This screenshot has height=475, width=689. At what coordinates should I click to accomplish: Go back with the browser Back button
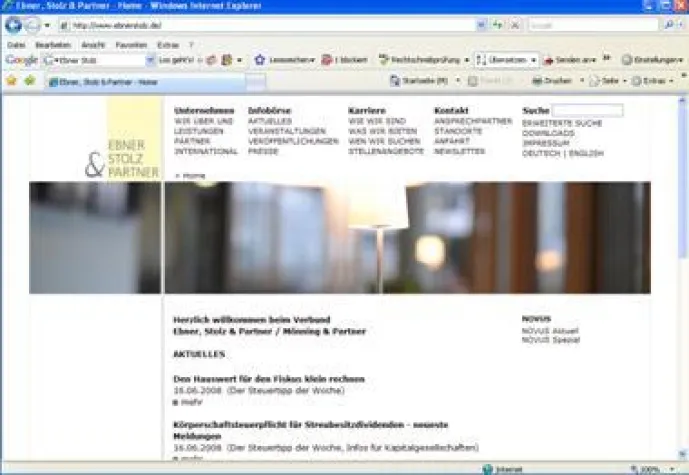(13, 25)
